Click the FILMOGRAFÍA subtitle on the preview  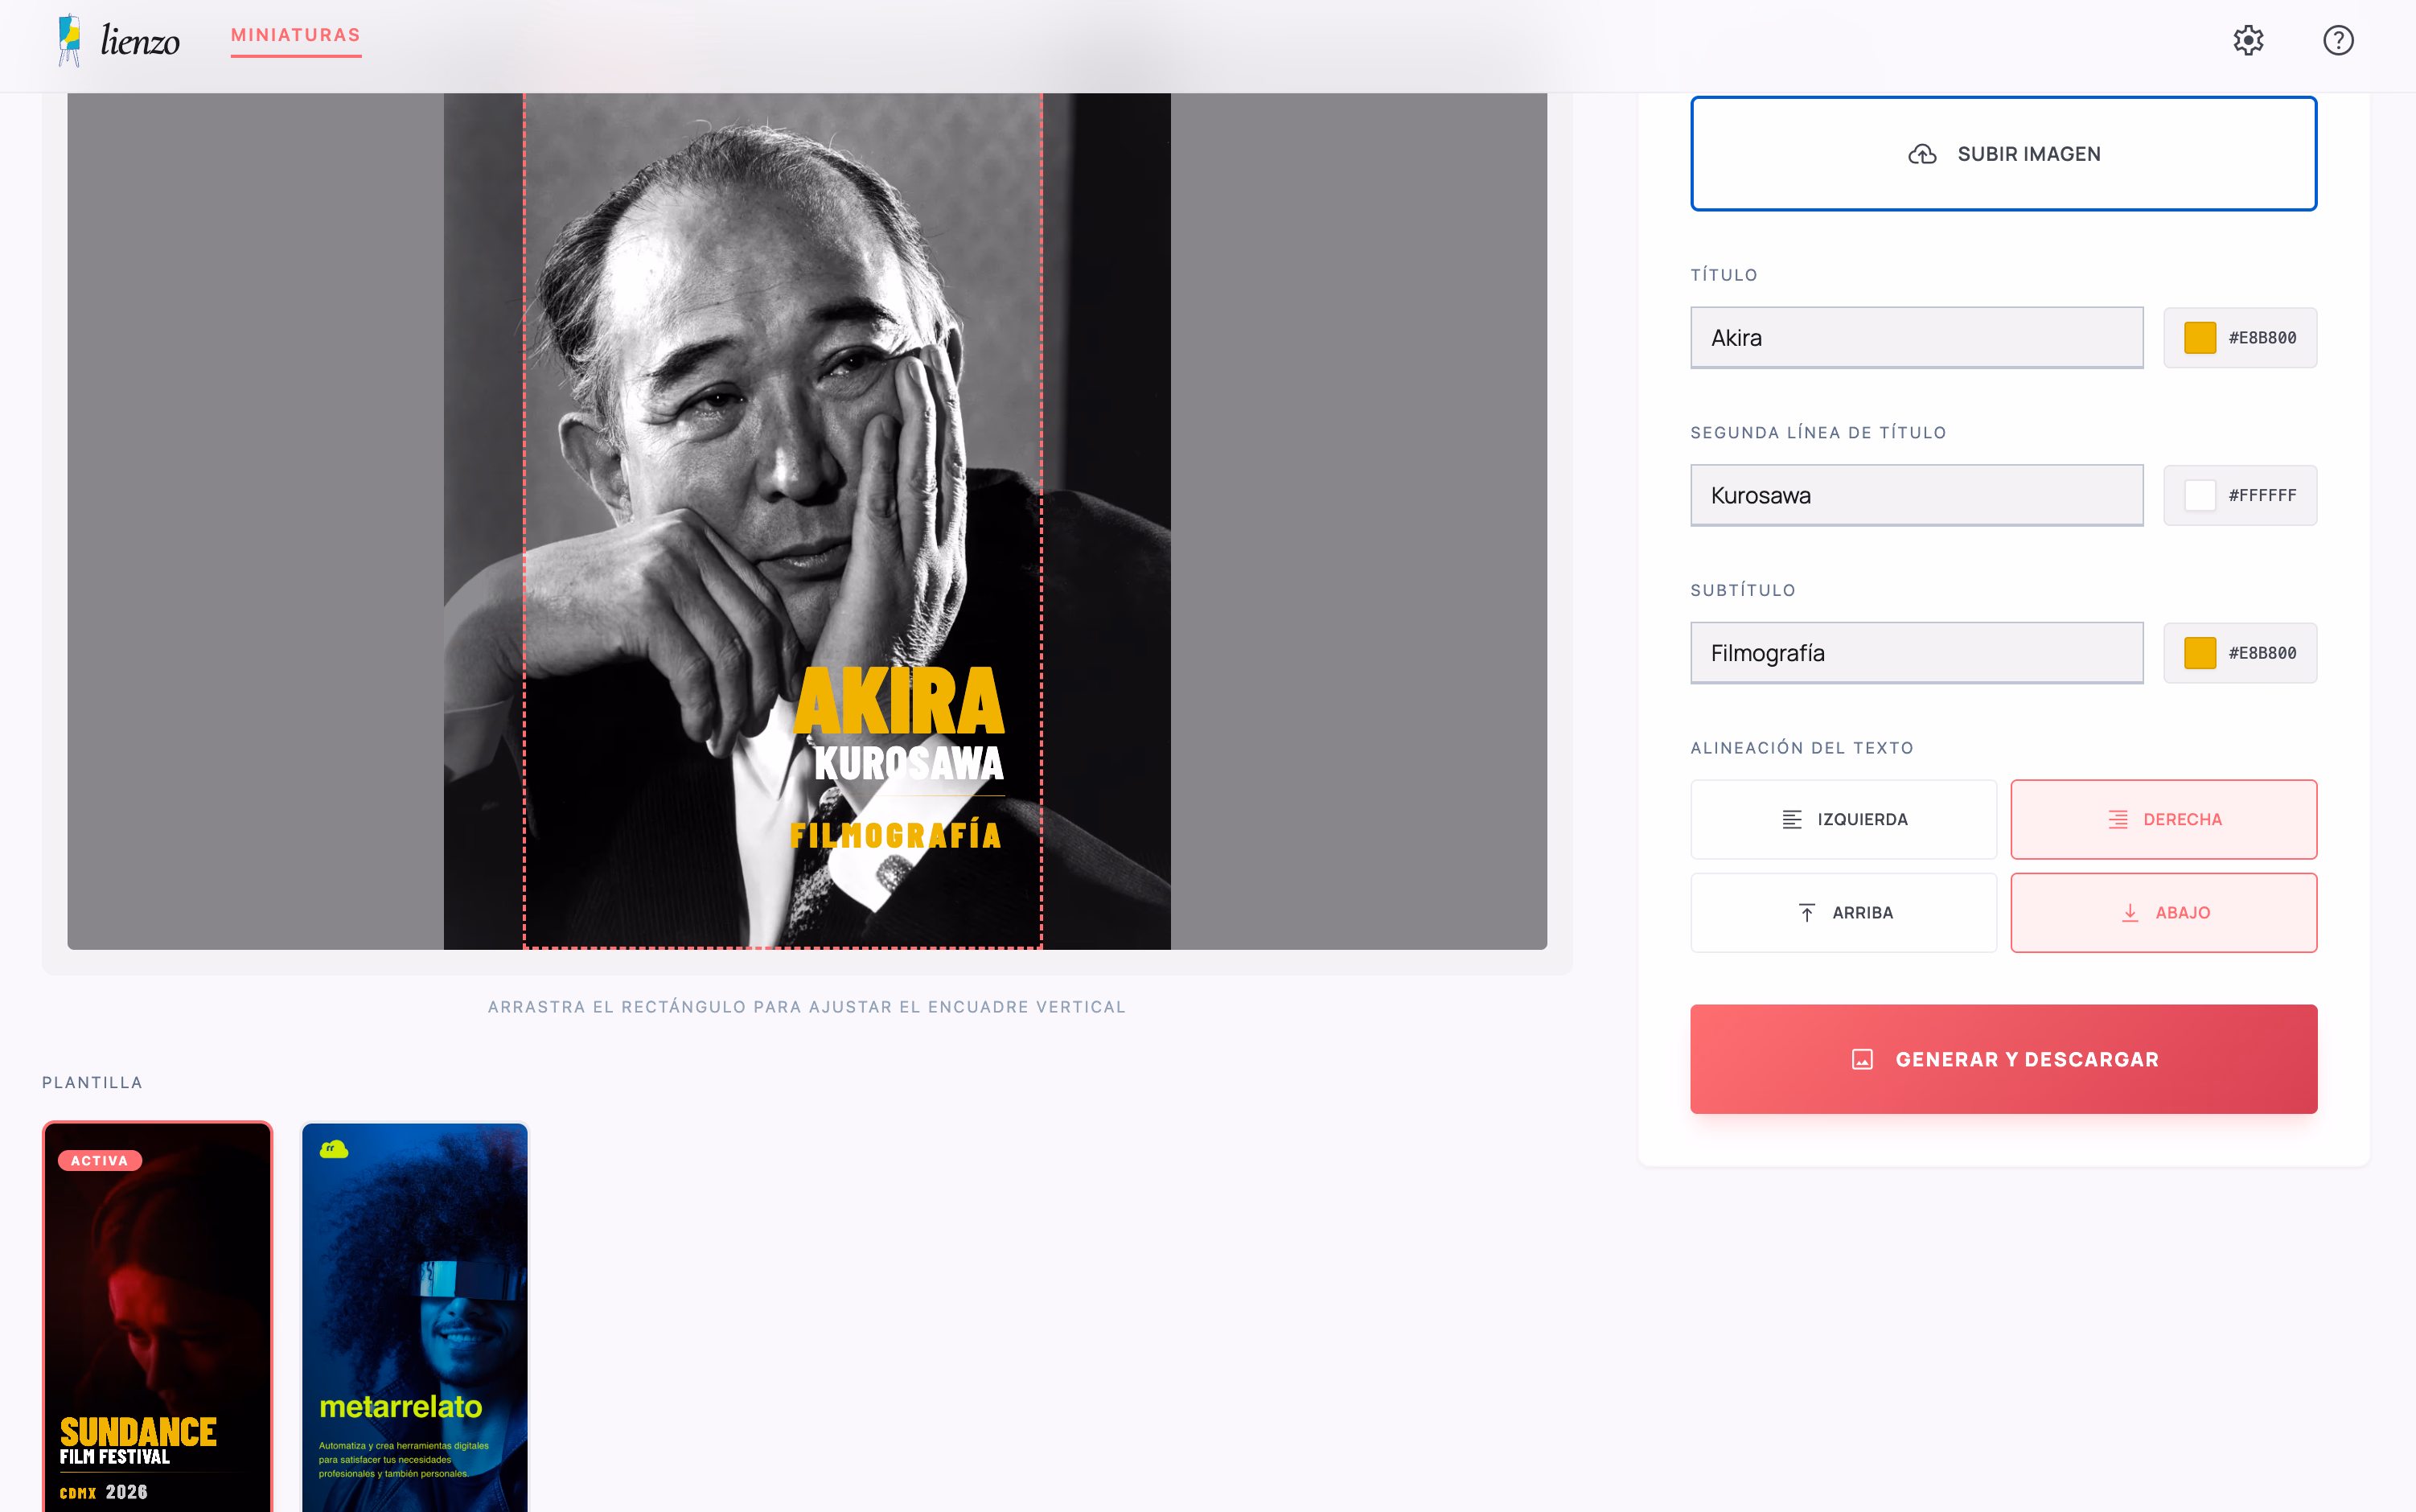895,835
